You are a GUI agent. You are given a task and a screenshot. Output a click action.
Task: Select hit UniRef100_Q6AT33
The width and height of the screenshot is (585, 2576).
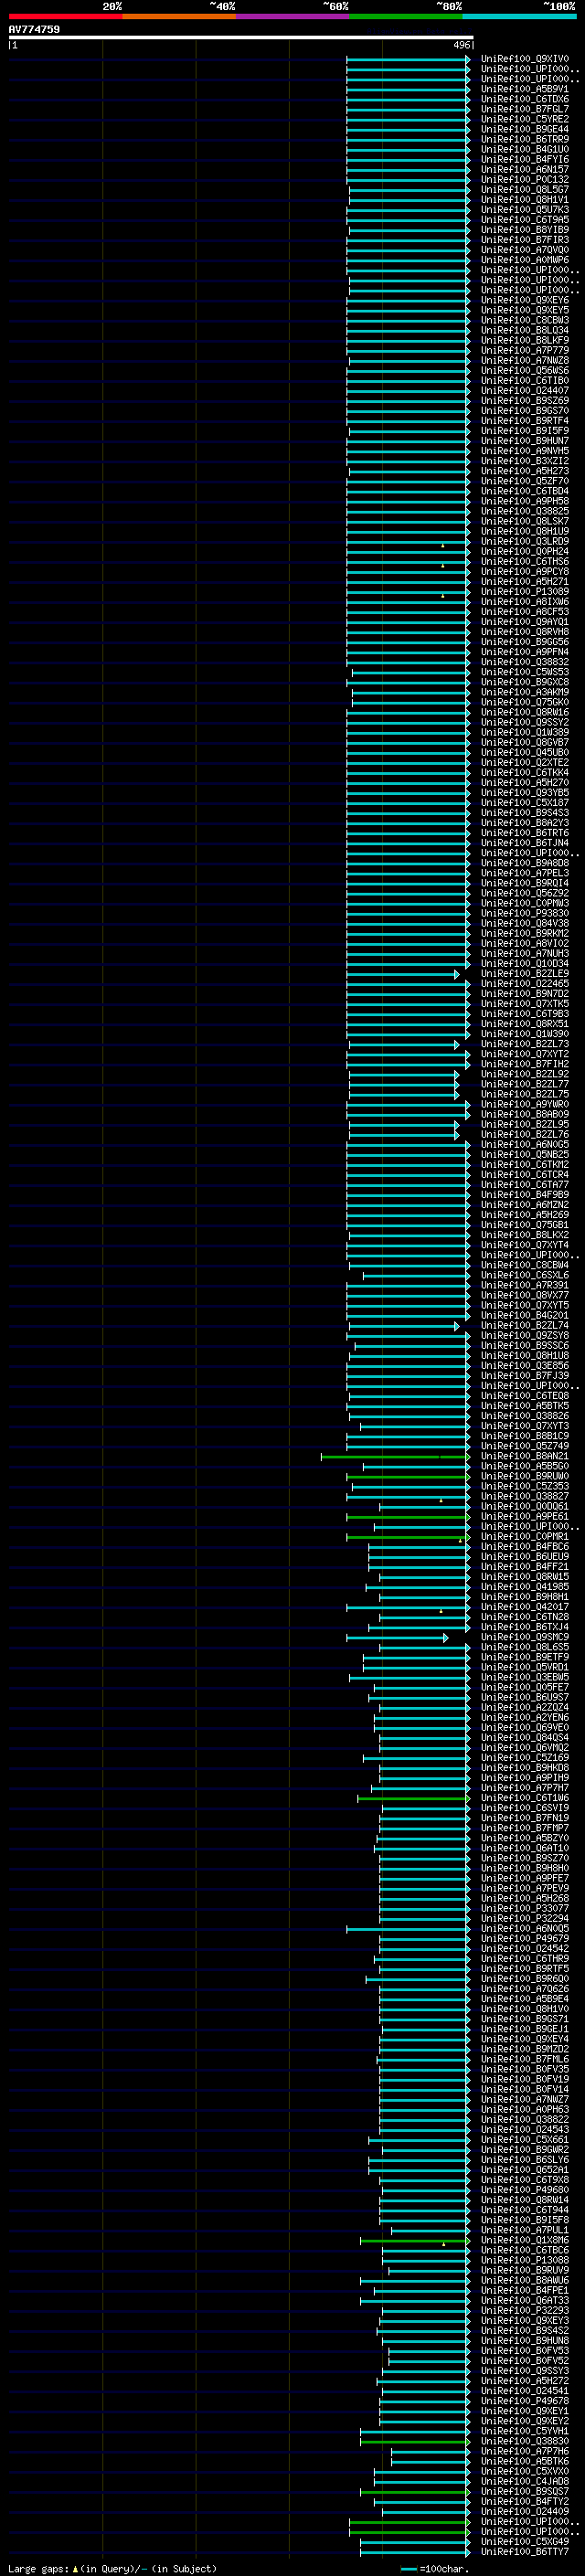(x=525, y=2301)
